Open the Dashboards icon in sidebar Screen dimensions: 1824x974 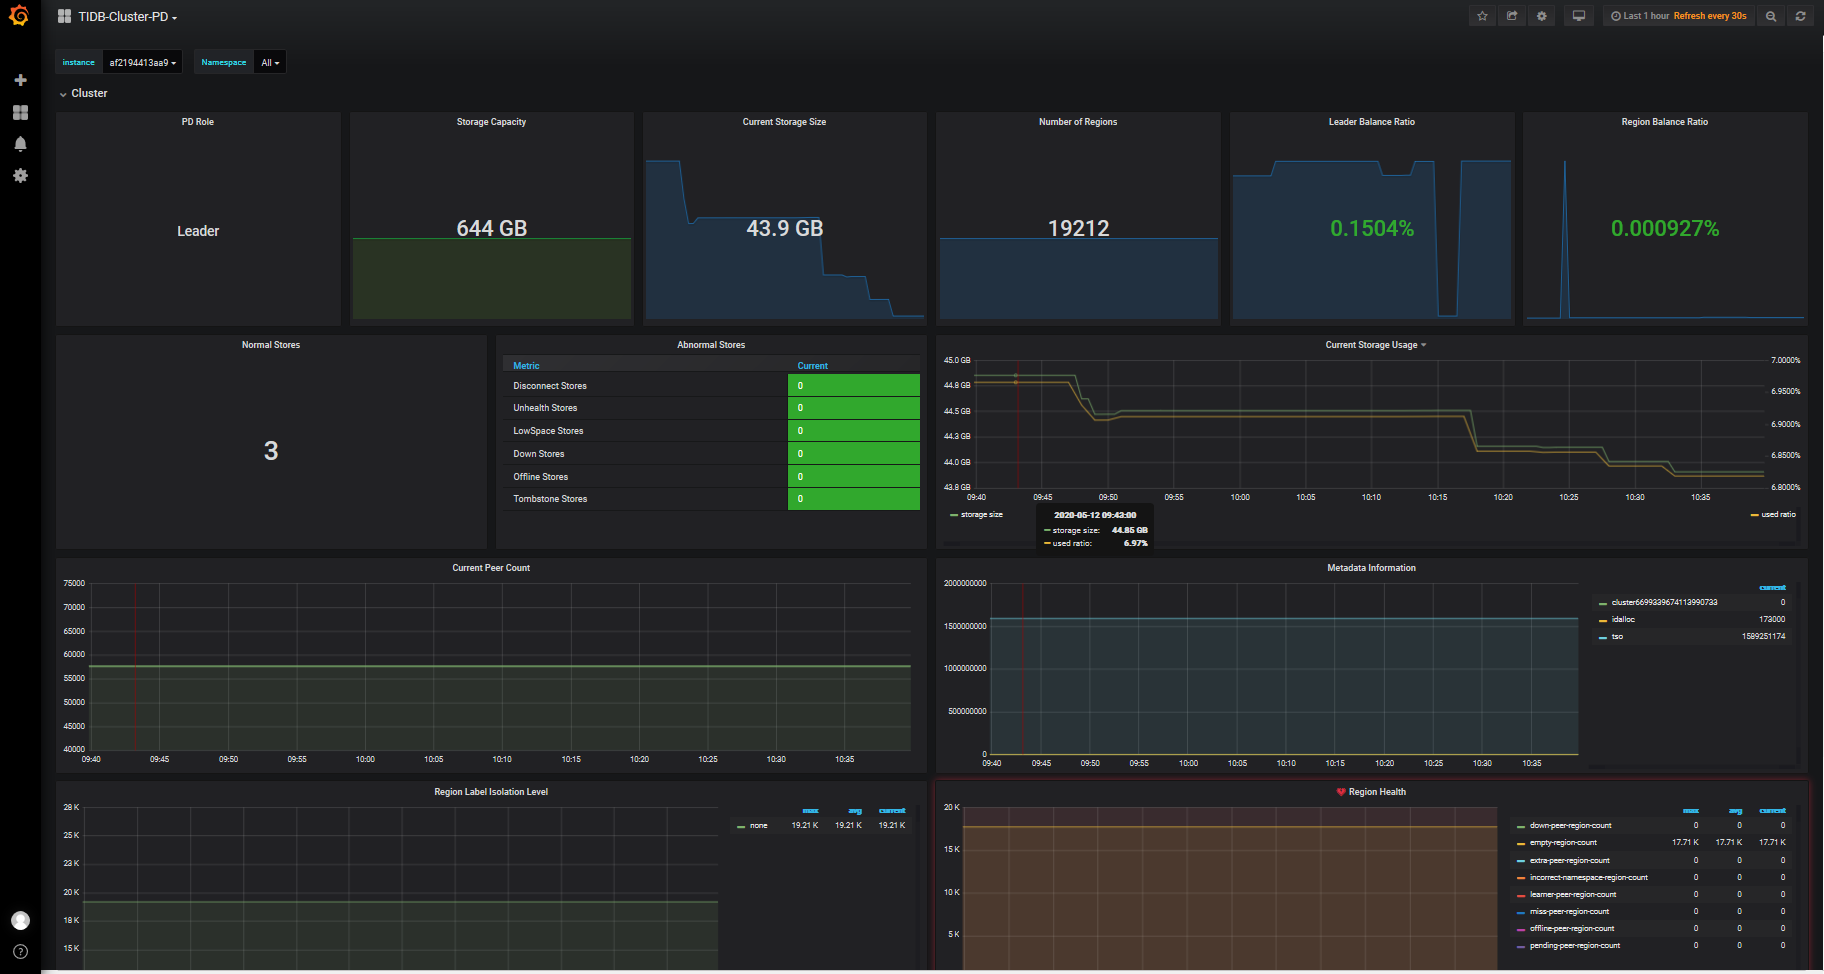20,113
